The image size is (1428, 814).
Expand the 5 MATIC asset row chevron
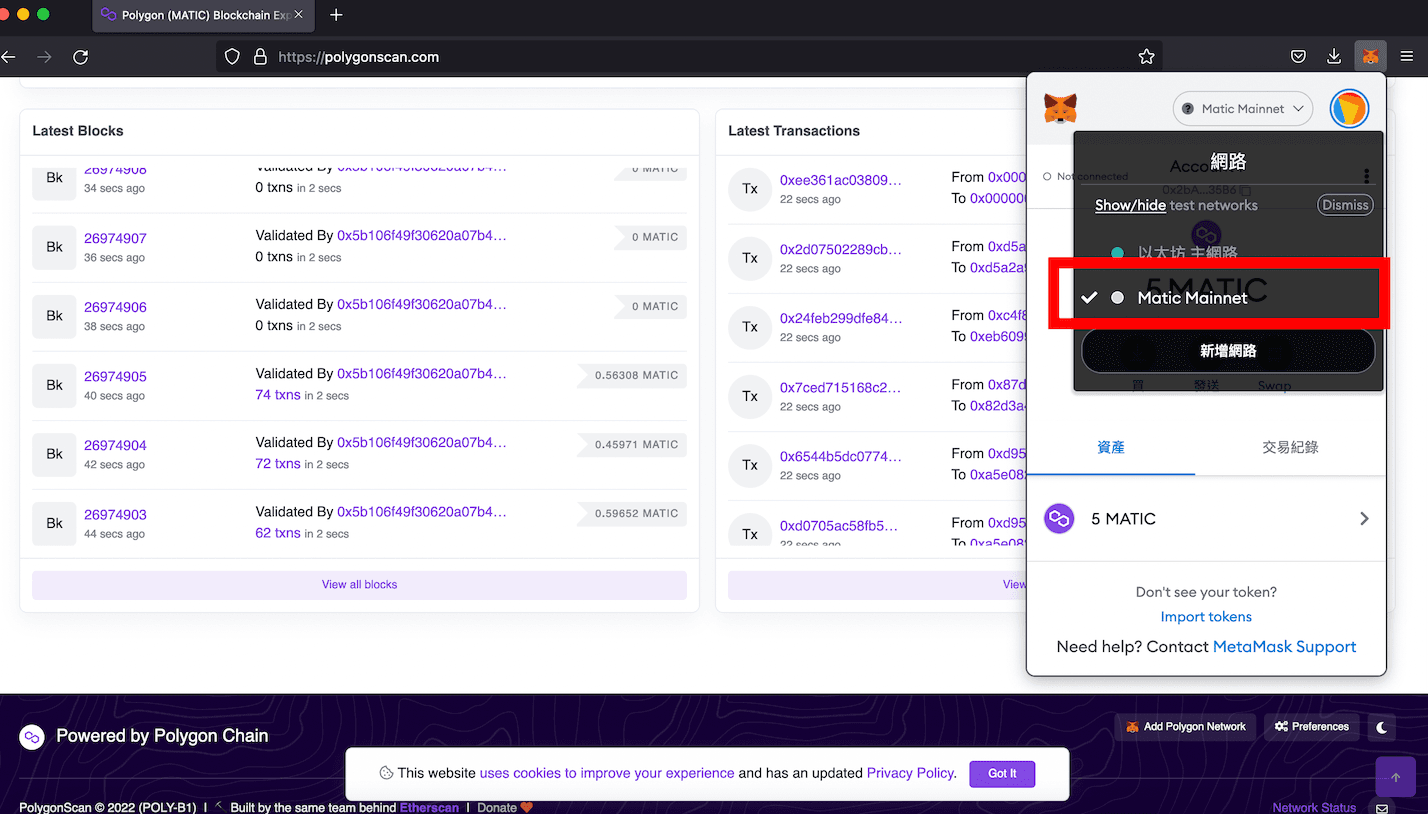click(x=1364, y=519)
